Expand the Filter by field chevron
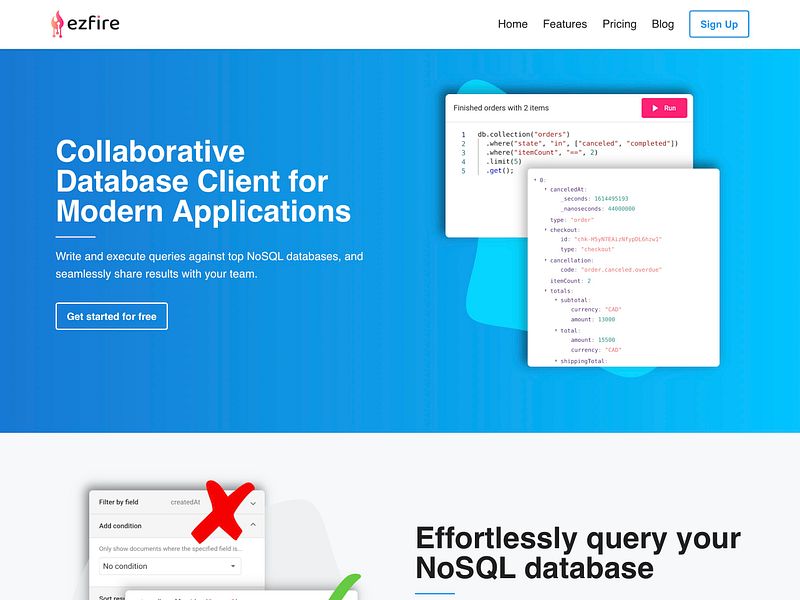800x600 pixels. click(x=253, y=504)
